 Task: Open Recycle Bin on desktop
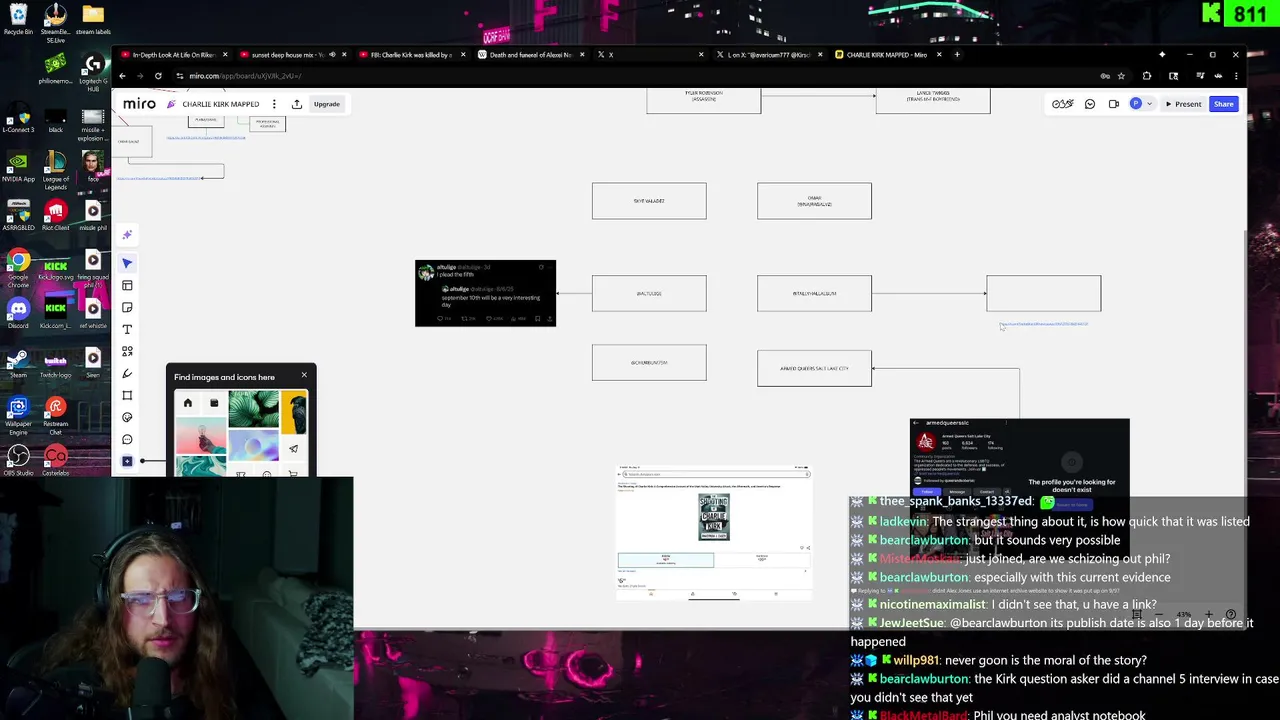coord(18,20)
